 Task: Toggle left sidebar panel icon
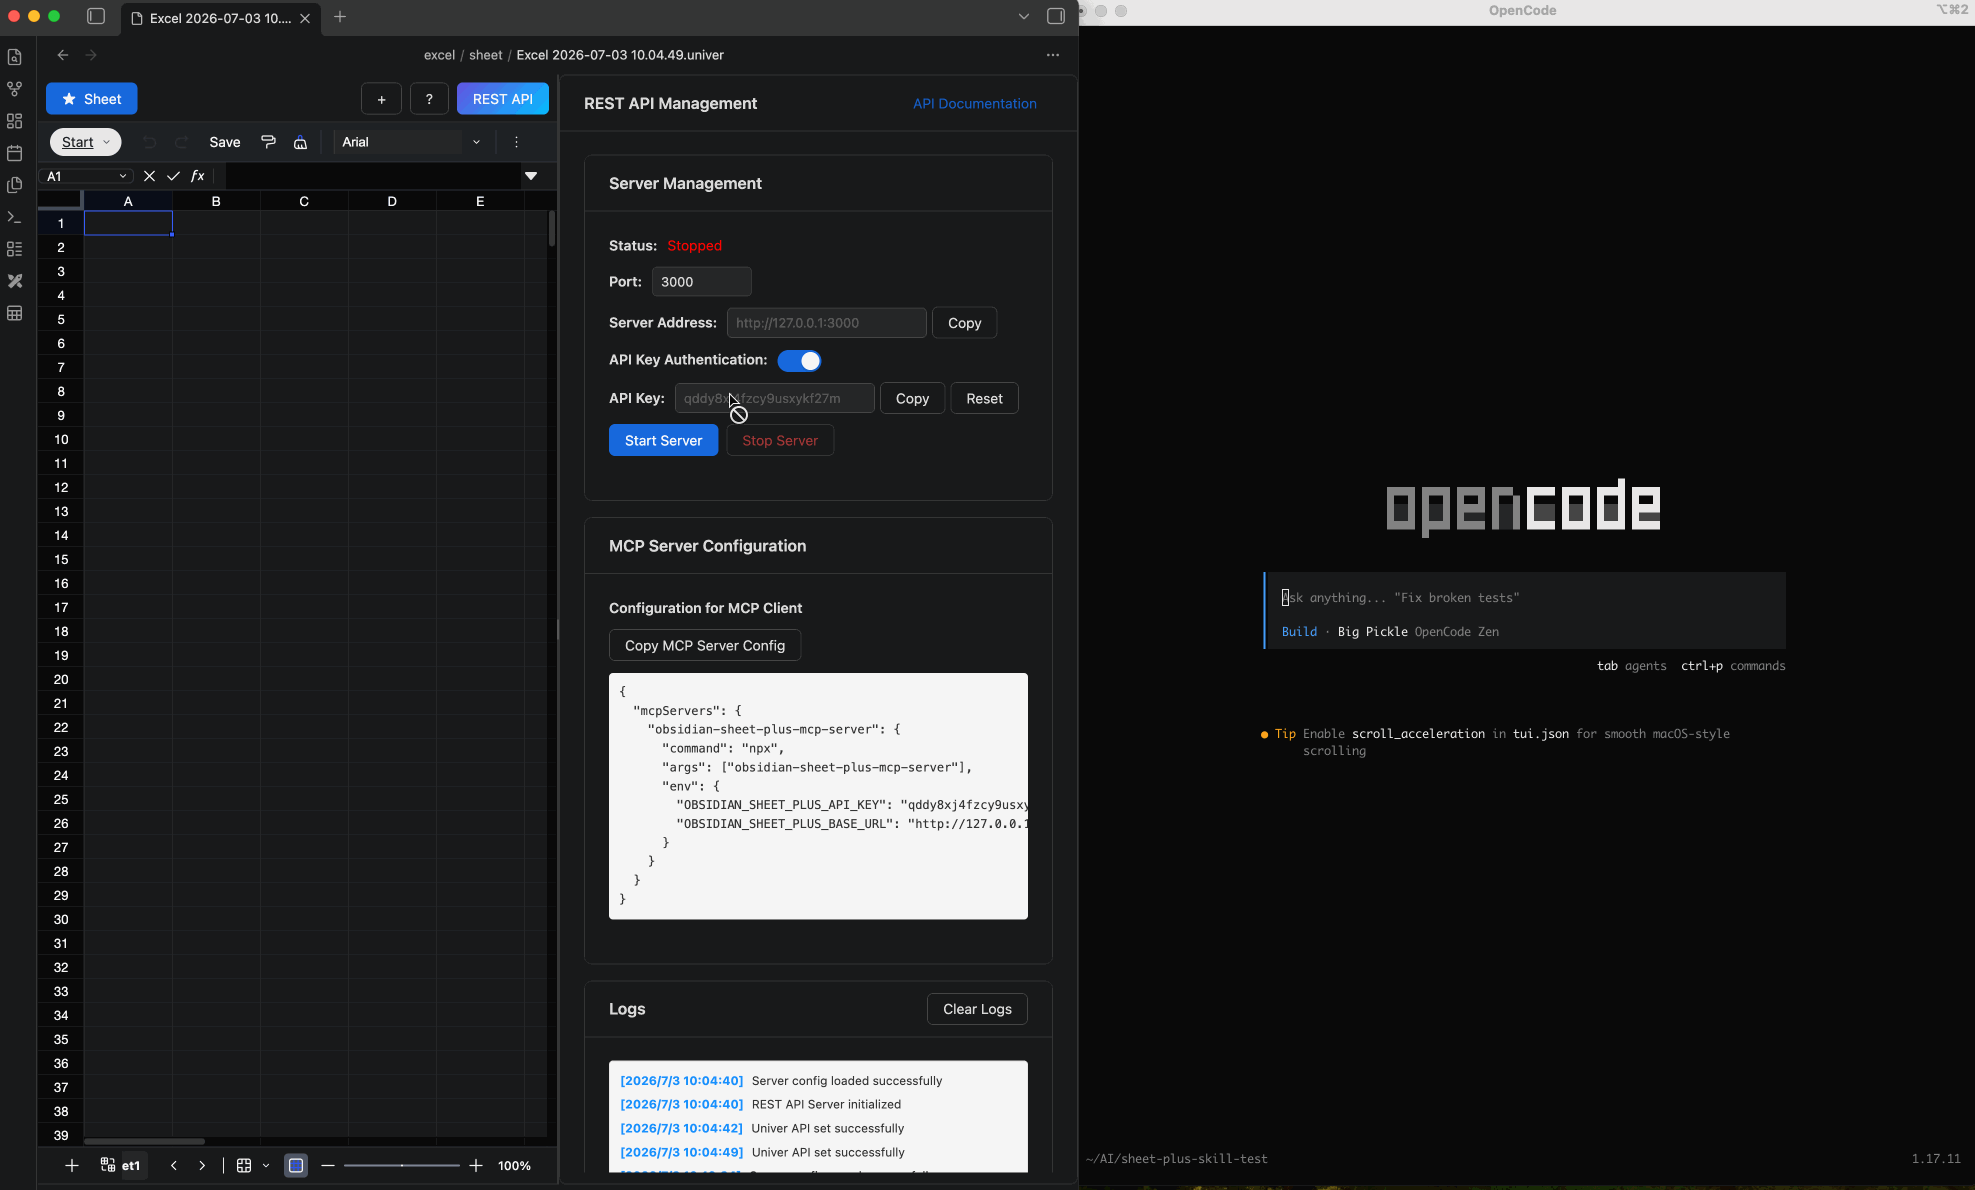point(96,16)
